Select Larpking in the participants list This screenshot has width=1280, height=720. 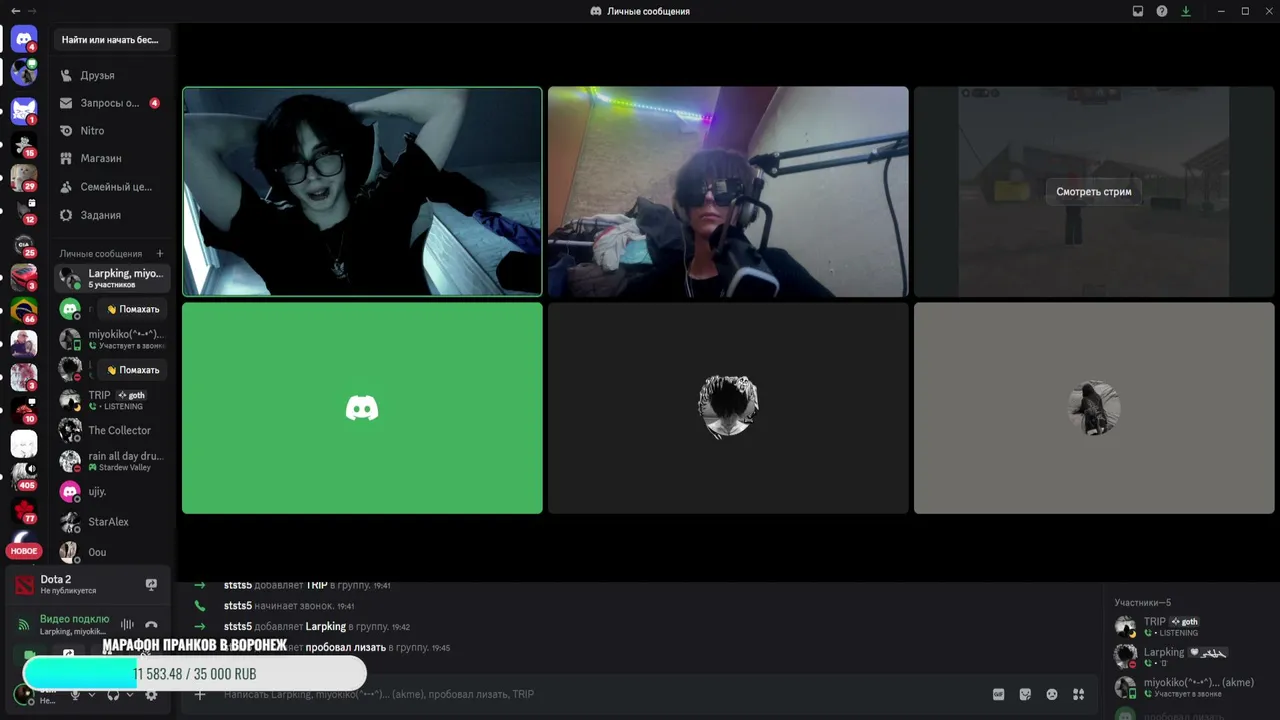point(1190,657)
